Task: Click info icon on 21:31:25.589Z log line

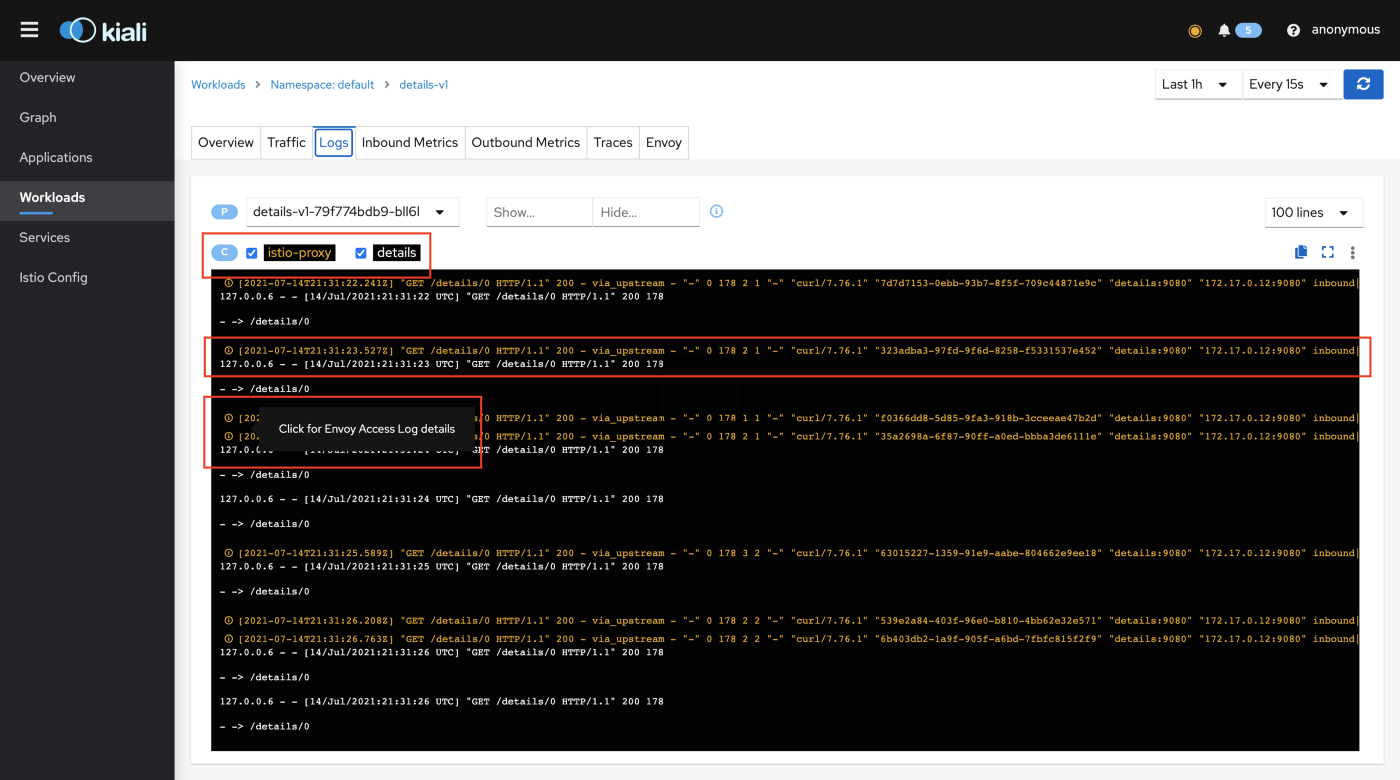Action: pos(229,553)
